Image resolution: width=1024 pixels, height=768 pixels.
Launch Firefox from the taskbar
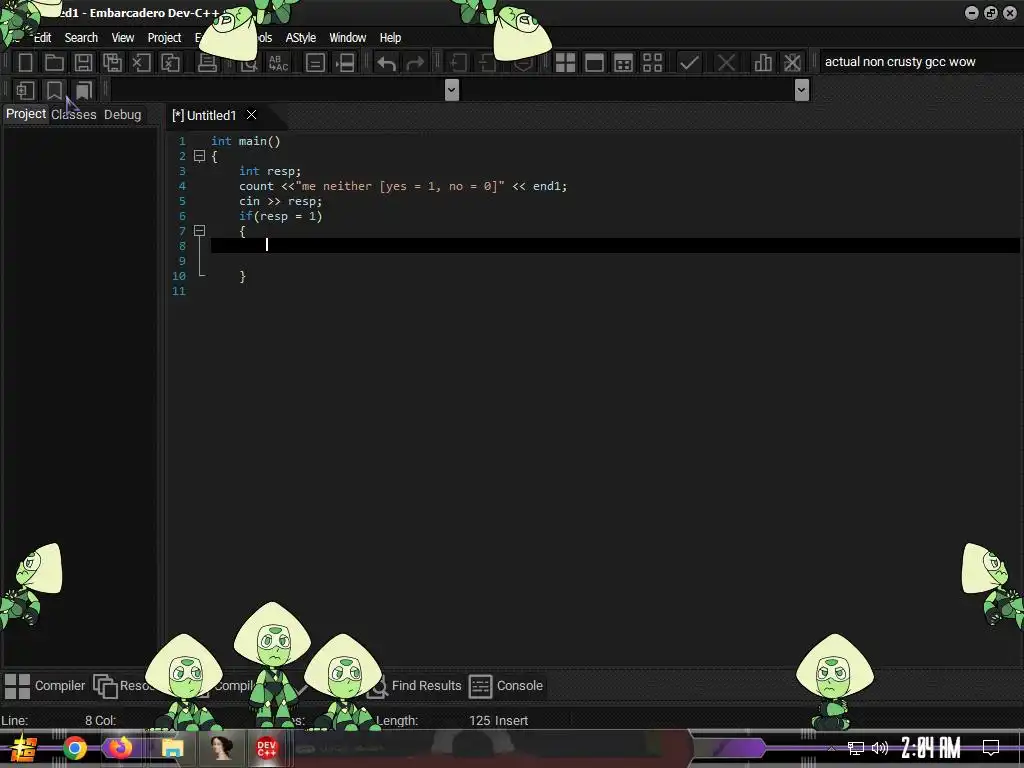(x=120, y=748)
